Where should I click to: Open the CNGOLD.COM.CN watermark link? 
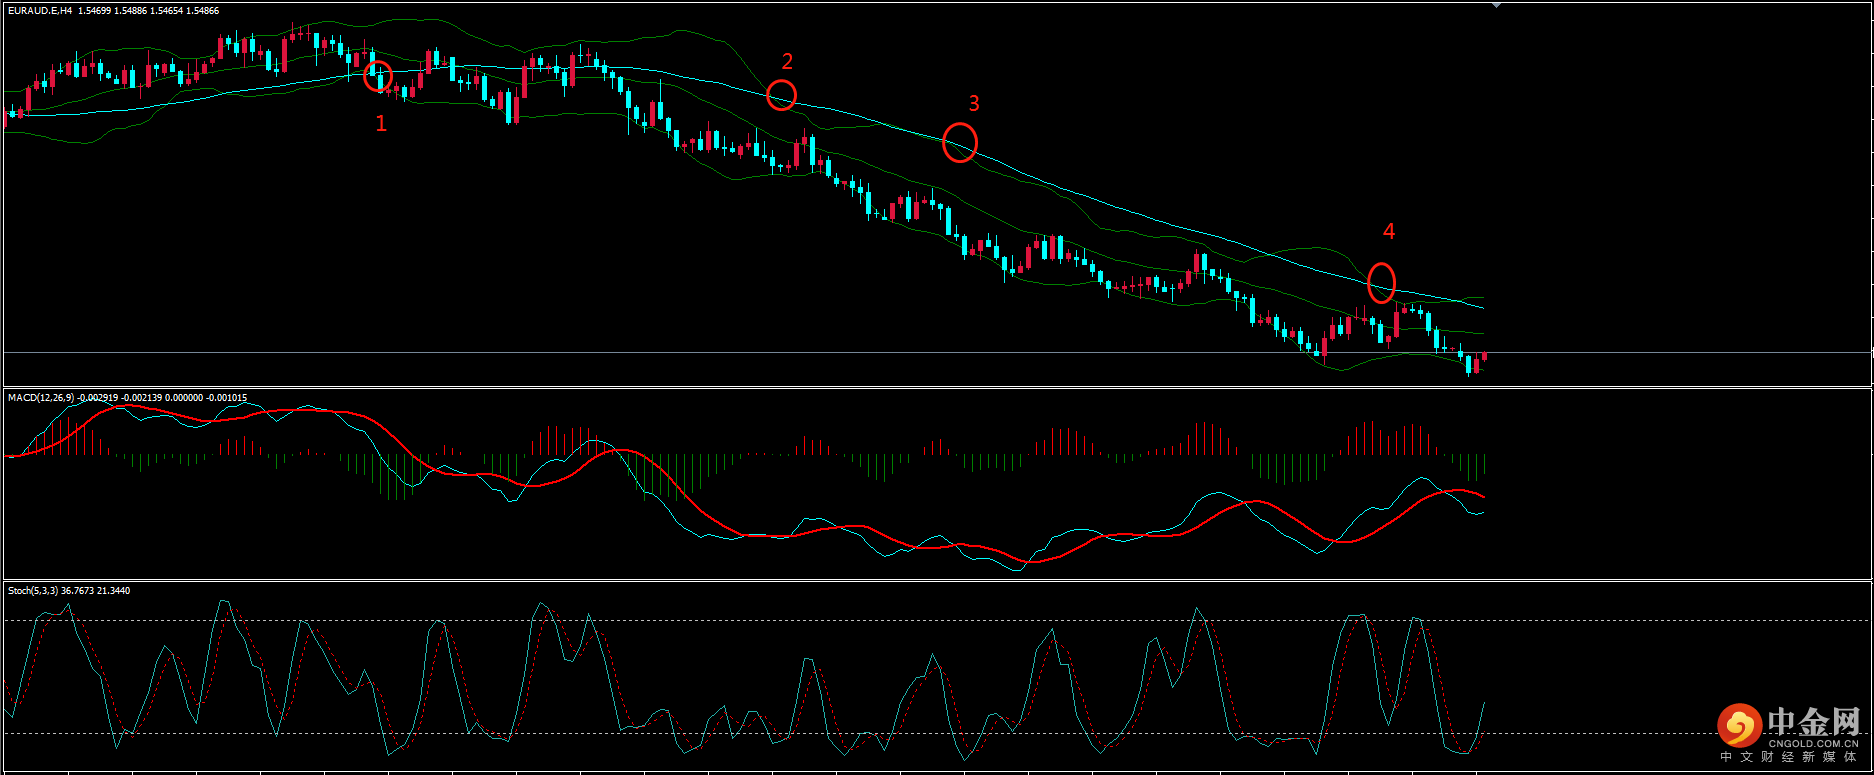(x=1813, y=744)
